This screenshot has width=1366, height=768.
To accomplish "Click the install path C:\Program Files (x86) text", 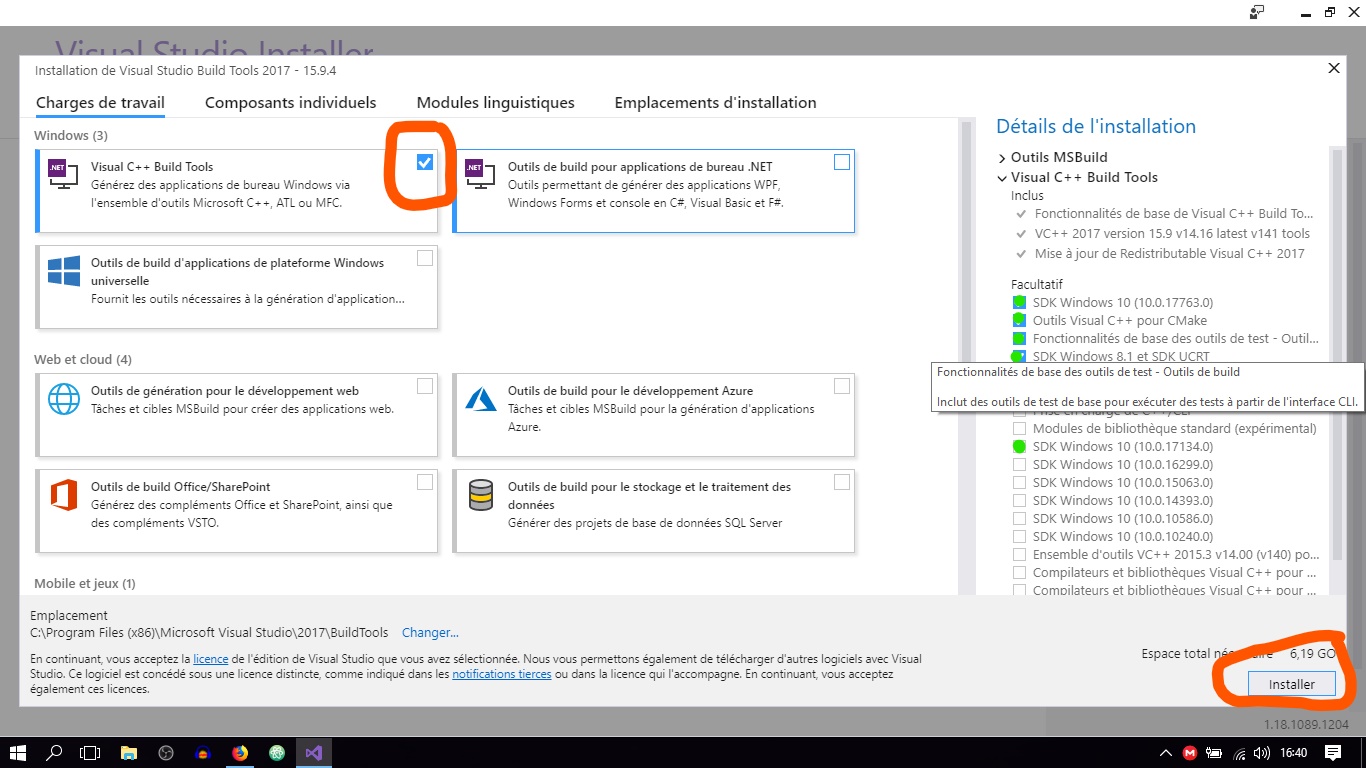I will pyautogui.click(x=209, y=633).
